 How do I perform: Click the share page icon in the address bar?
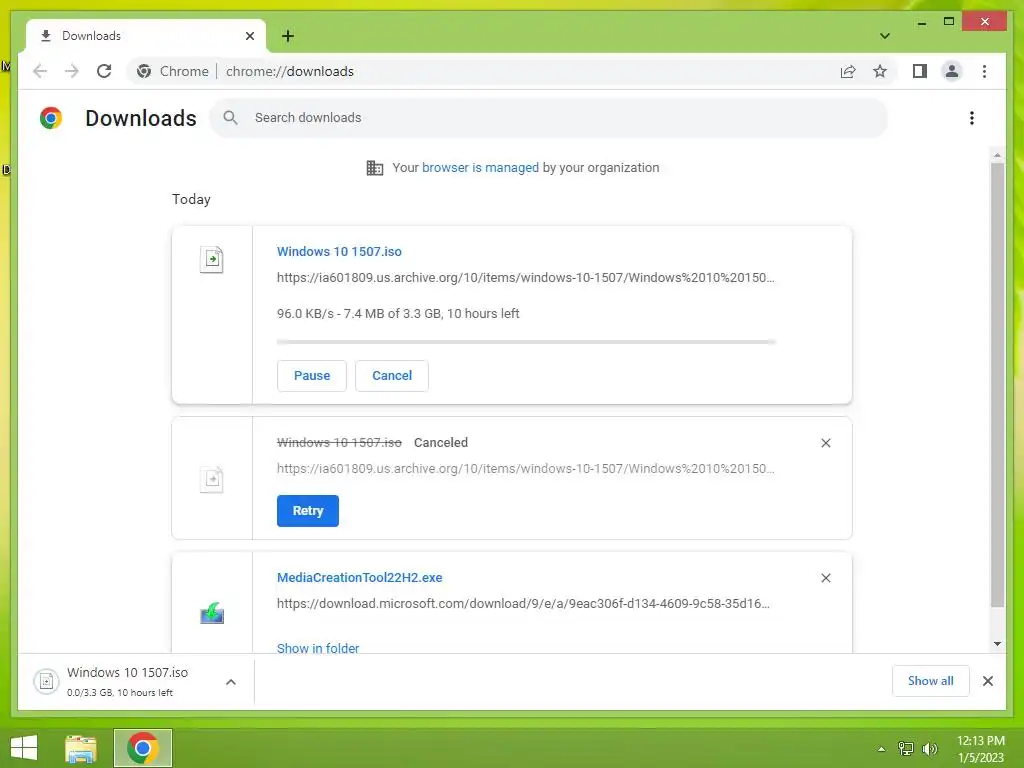click(x=848, y=71)
